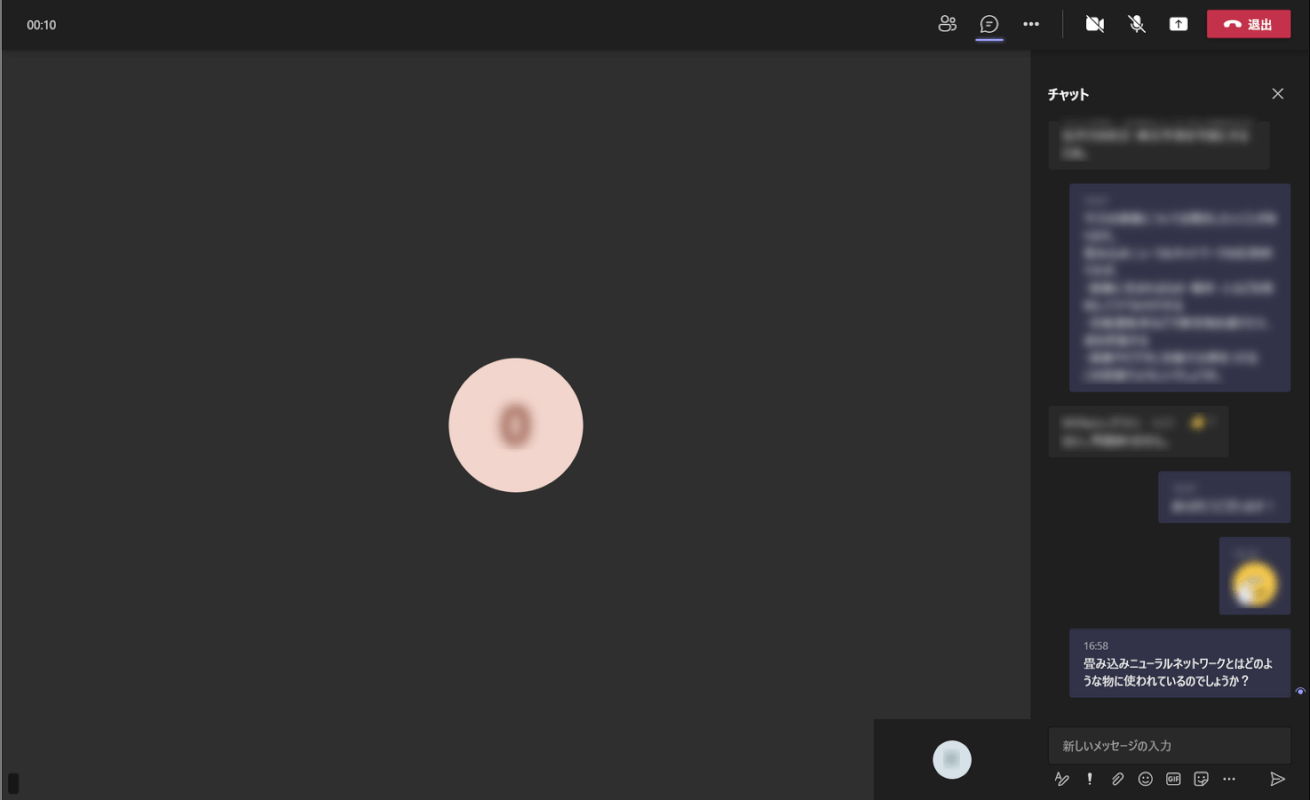Select the 16:58 message about 畳み込みニューラルネットワーク
1310x800 pixels.
pyautogui.click(x=1180, y=663)
